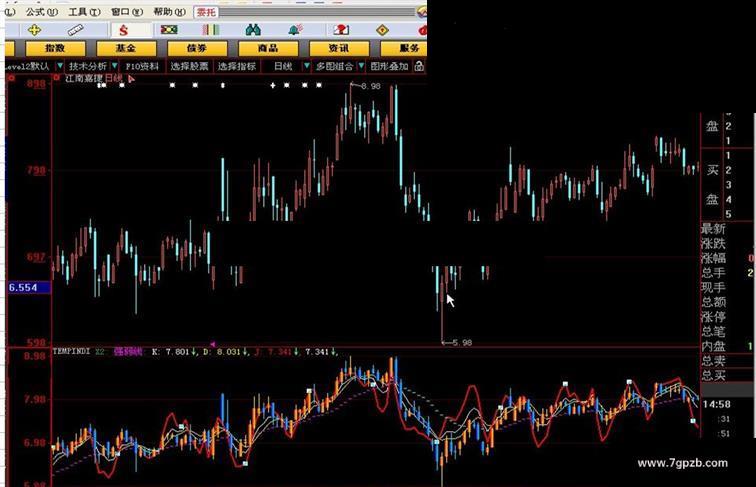Image resolution: width=756 pixels, height=487 pixels.
Task: Click the 总笔 label in quote panel
Action: click(713, 332)
